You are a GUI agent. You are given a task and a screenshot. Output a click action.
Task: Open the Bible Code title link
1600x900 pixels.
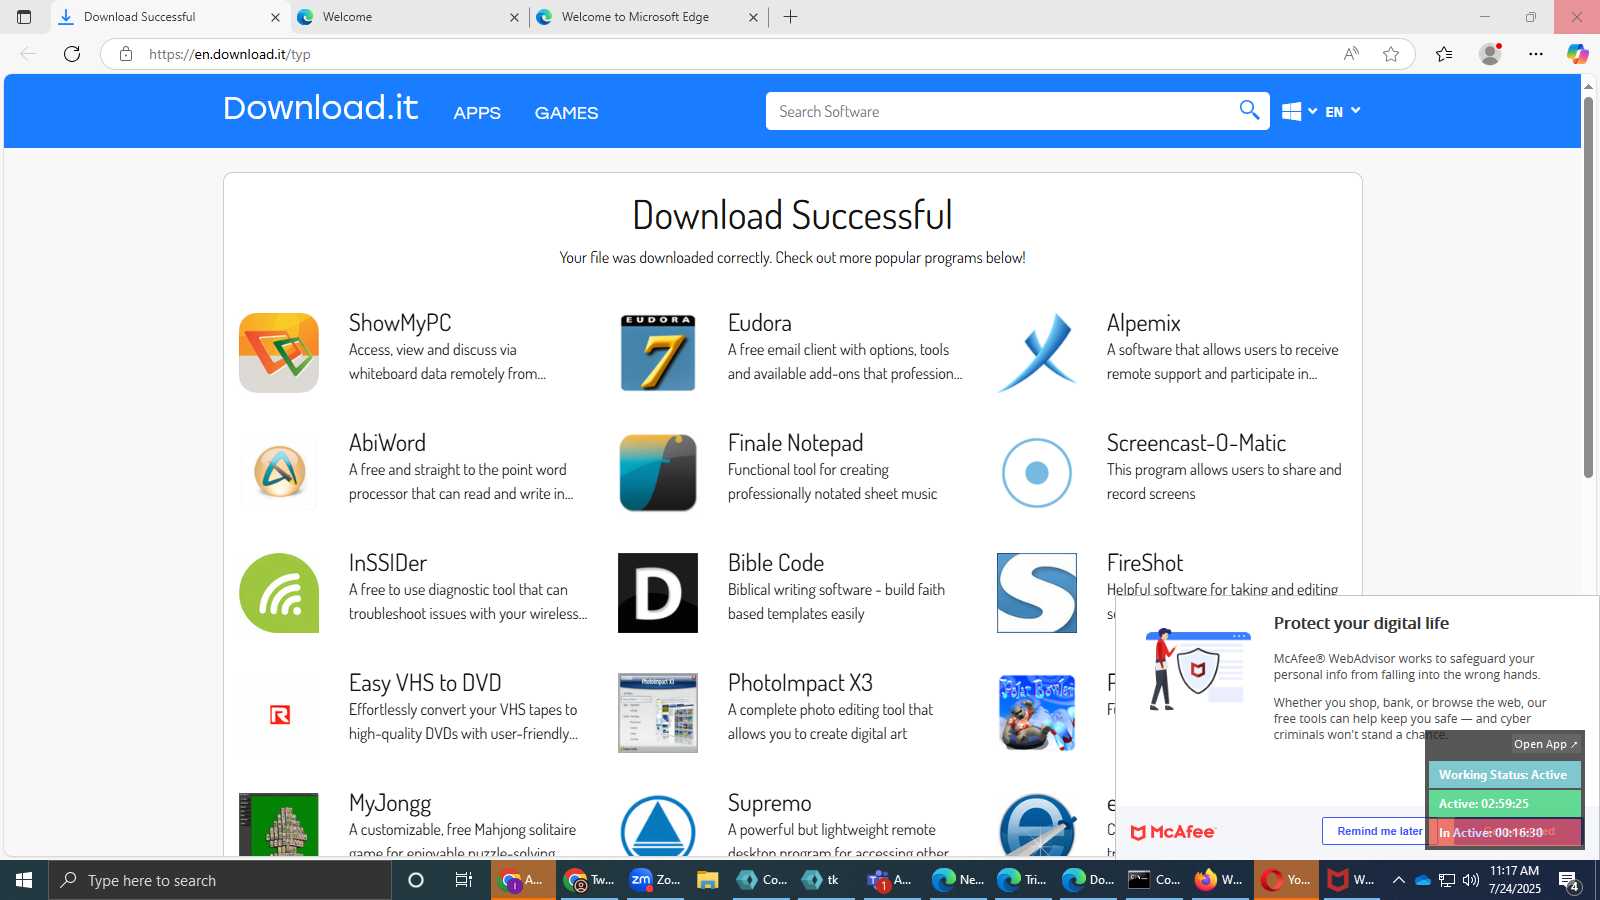point(776,563)
